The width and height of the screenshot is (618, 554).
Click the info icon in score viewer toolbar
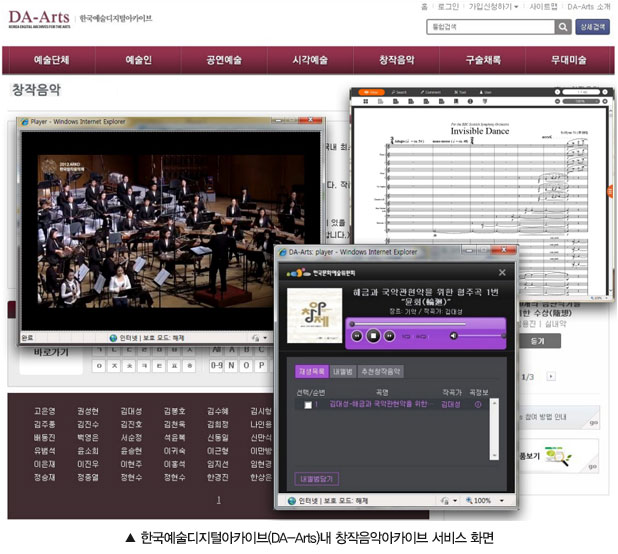[470, 102]
